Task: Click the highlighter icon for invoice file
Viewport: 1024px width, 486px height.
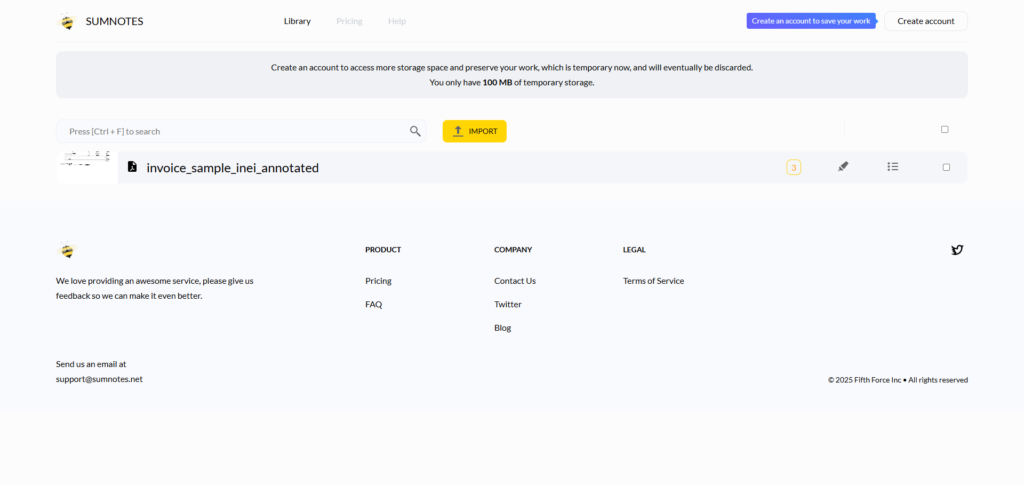Action: click(843, 167)
